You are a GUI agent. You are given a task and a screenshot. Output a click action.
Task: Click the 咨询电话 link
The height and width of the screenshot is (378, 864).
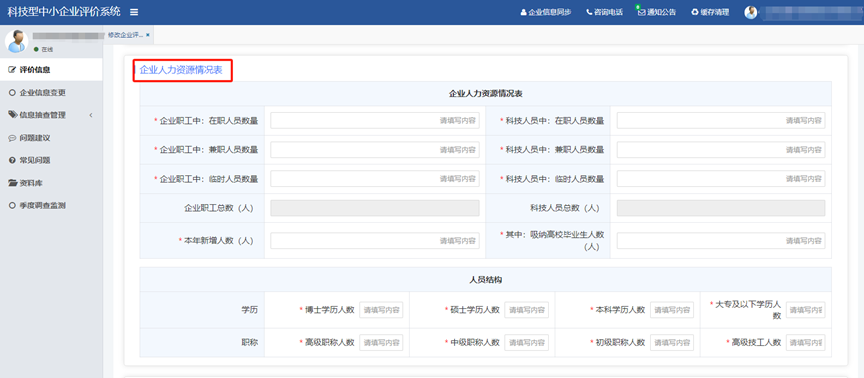point(604,12)
